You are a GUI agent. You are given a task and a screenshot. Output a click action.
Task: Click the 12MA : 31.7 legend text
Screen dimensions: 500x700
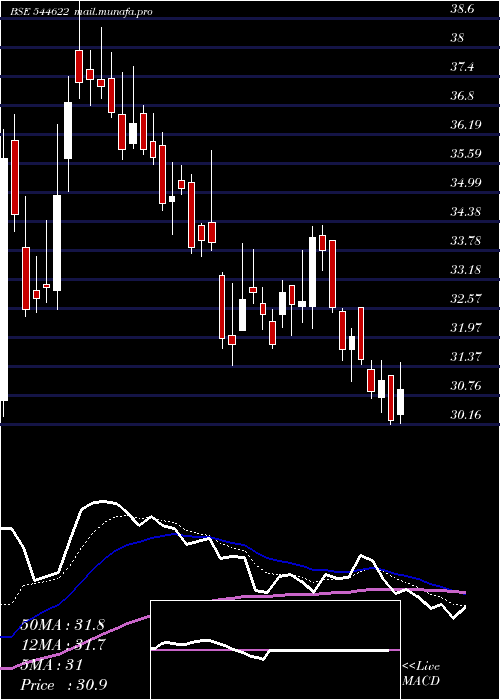pyautogui.click(x=62, y=645)
